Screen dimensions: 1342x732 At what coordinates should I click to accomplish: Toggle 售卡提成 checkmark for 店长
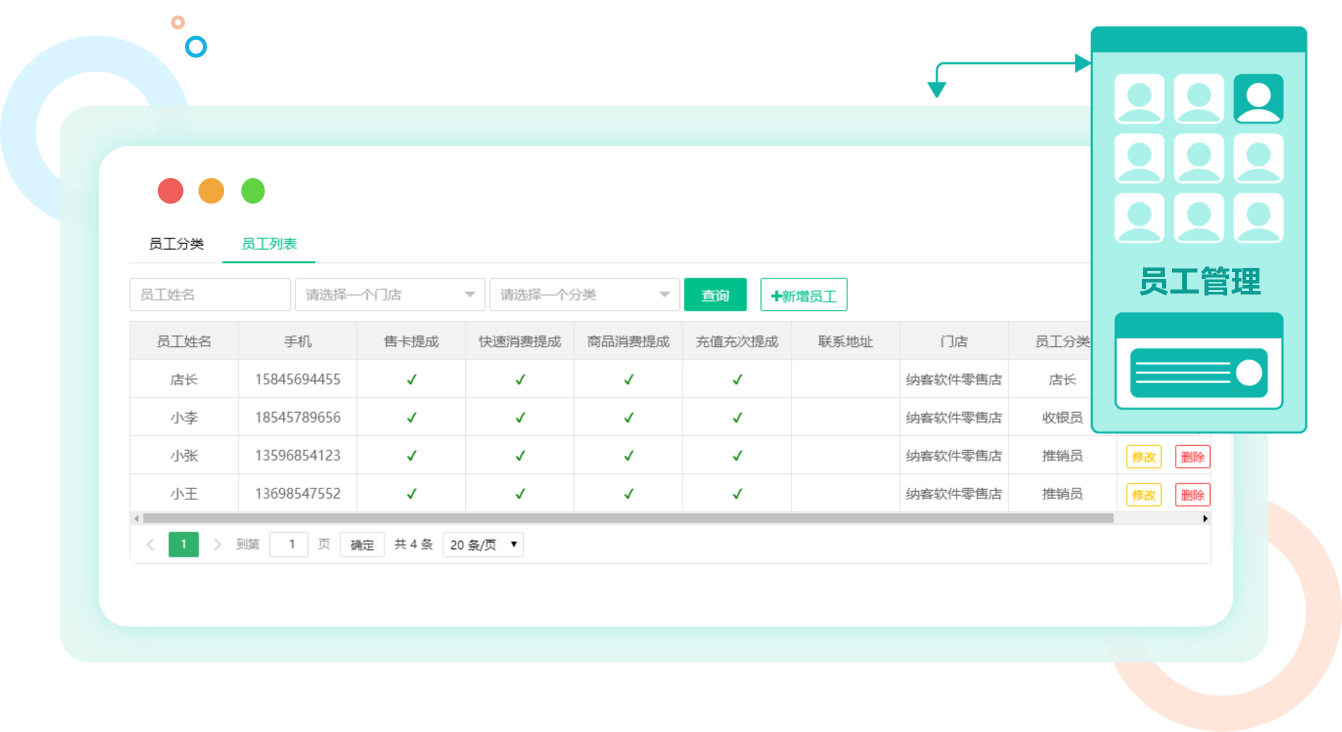411,380
